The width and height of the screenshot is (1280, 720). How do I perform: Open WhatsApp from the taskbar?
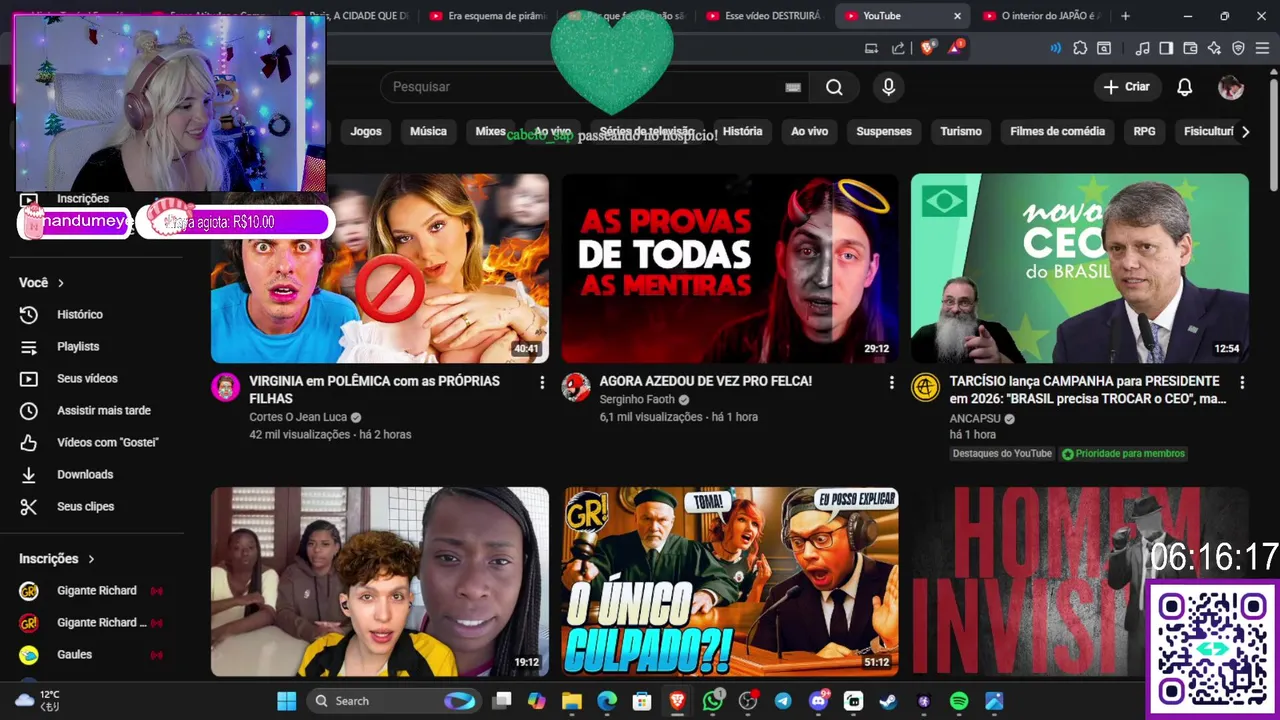(712, 701)
